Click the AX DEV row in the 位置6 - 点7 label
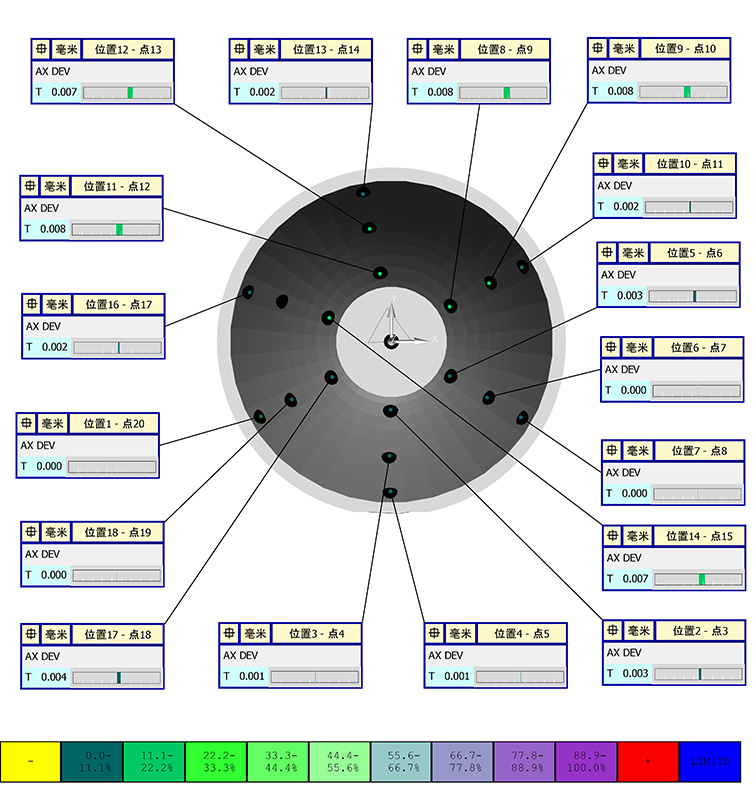Viewport: 756px width, 803px height. pyautogui.click(x=672, y=369)
